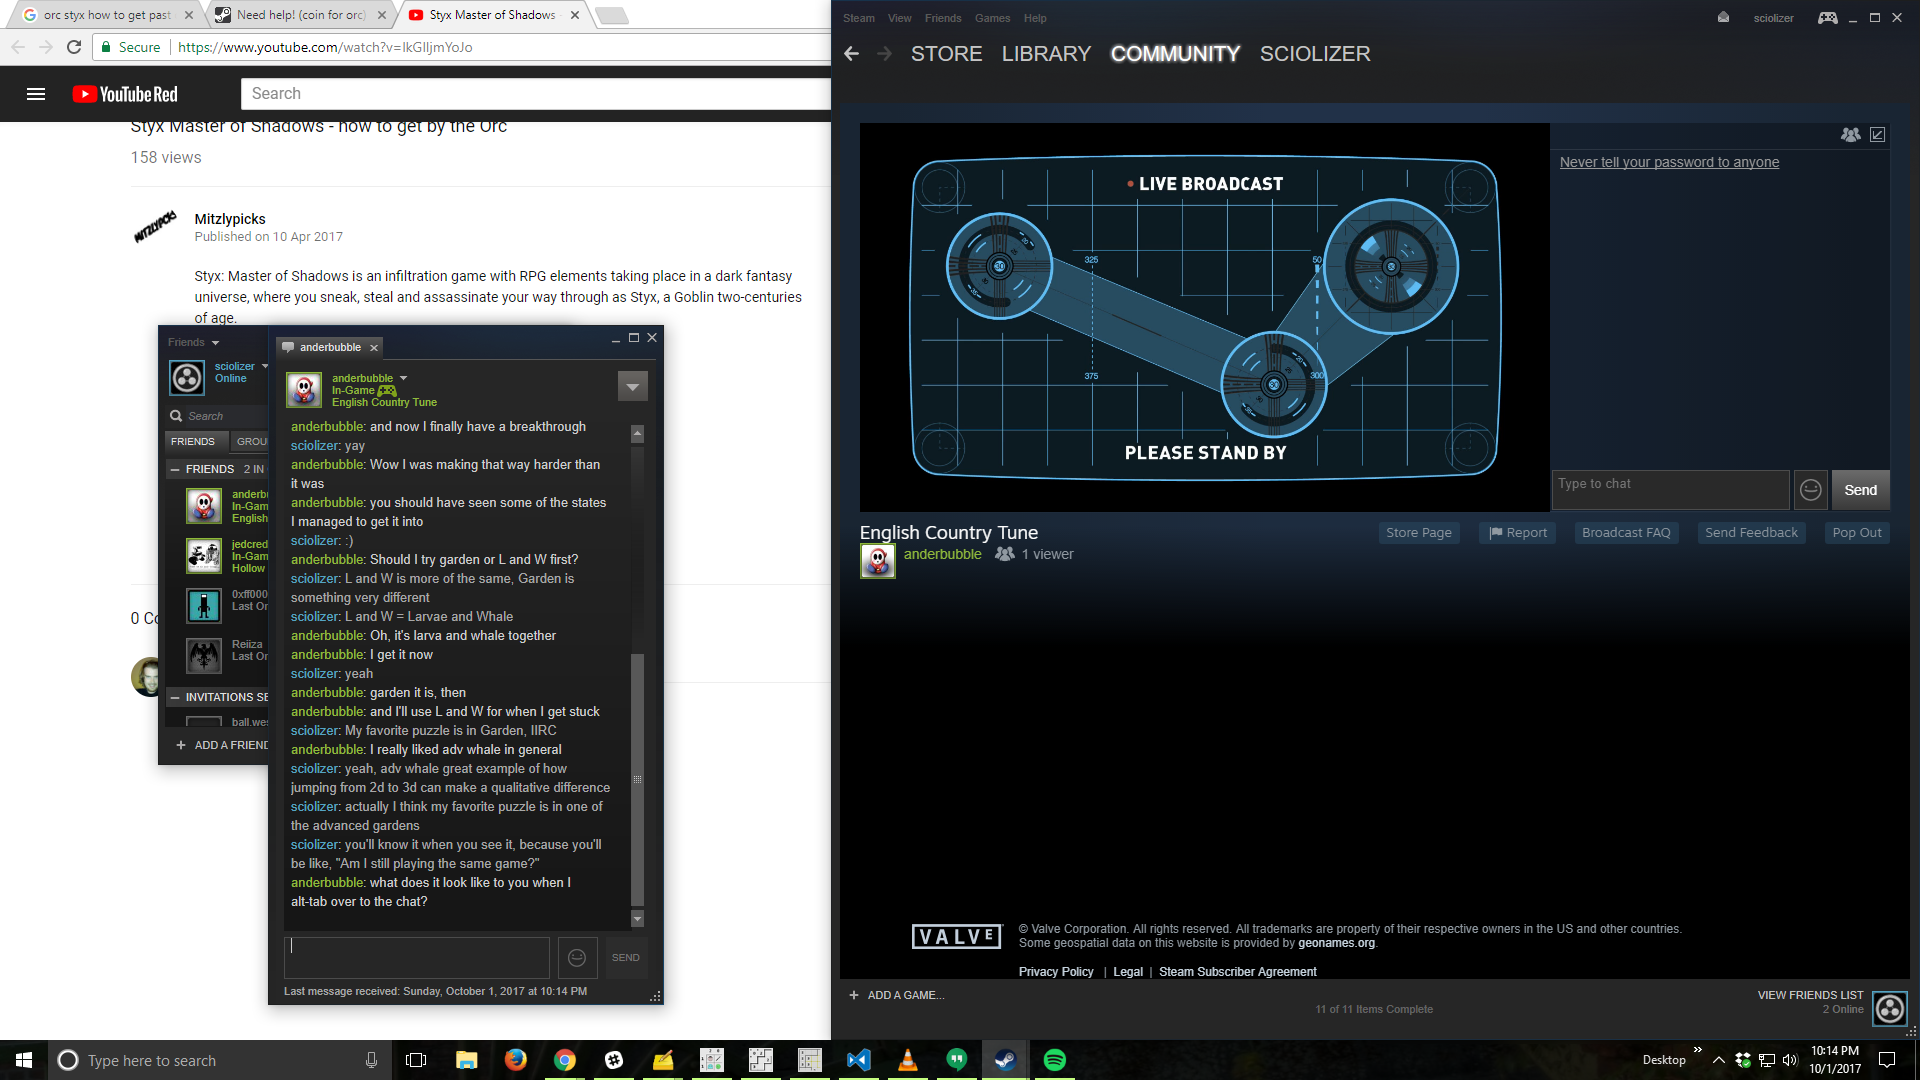The image size is (1920, 1080).
Task: Open Spotify from the taskbar
Action: pyautogui.click(x=1055, y=1060)
